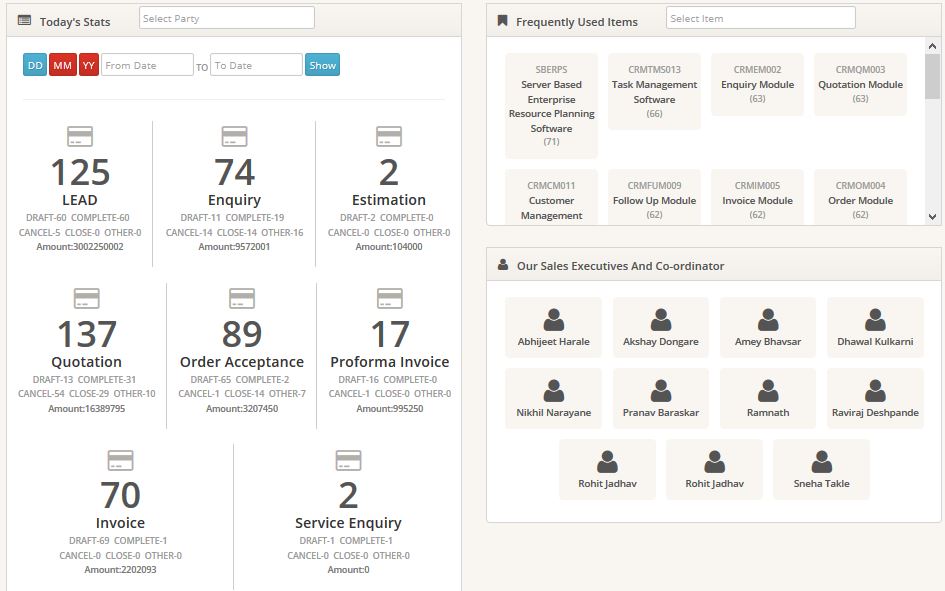
Task: Select sales executive Ramnath
Action: (x=767, y=397)
